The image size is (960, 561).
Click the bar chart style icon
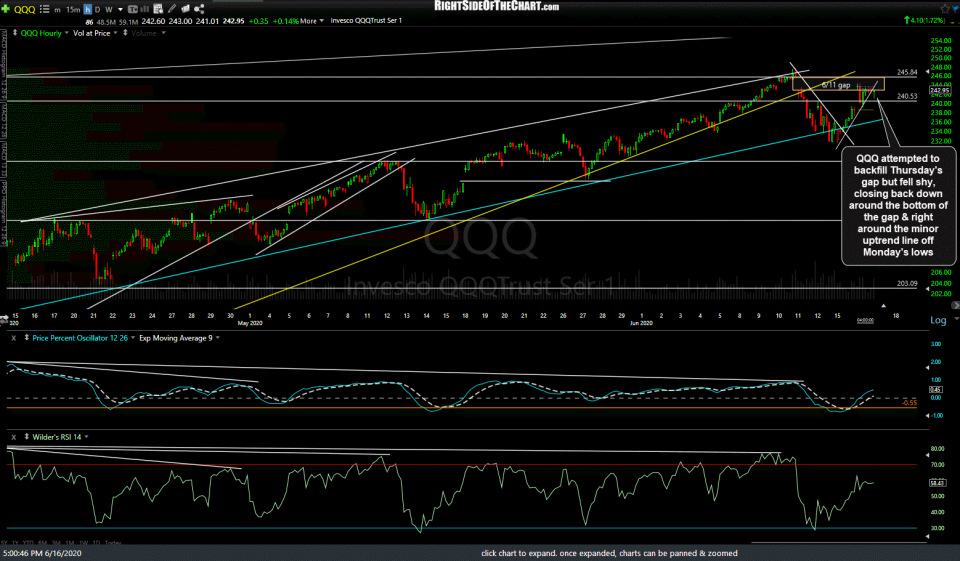pyautogui.click(x=145, y=9)
